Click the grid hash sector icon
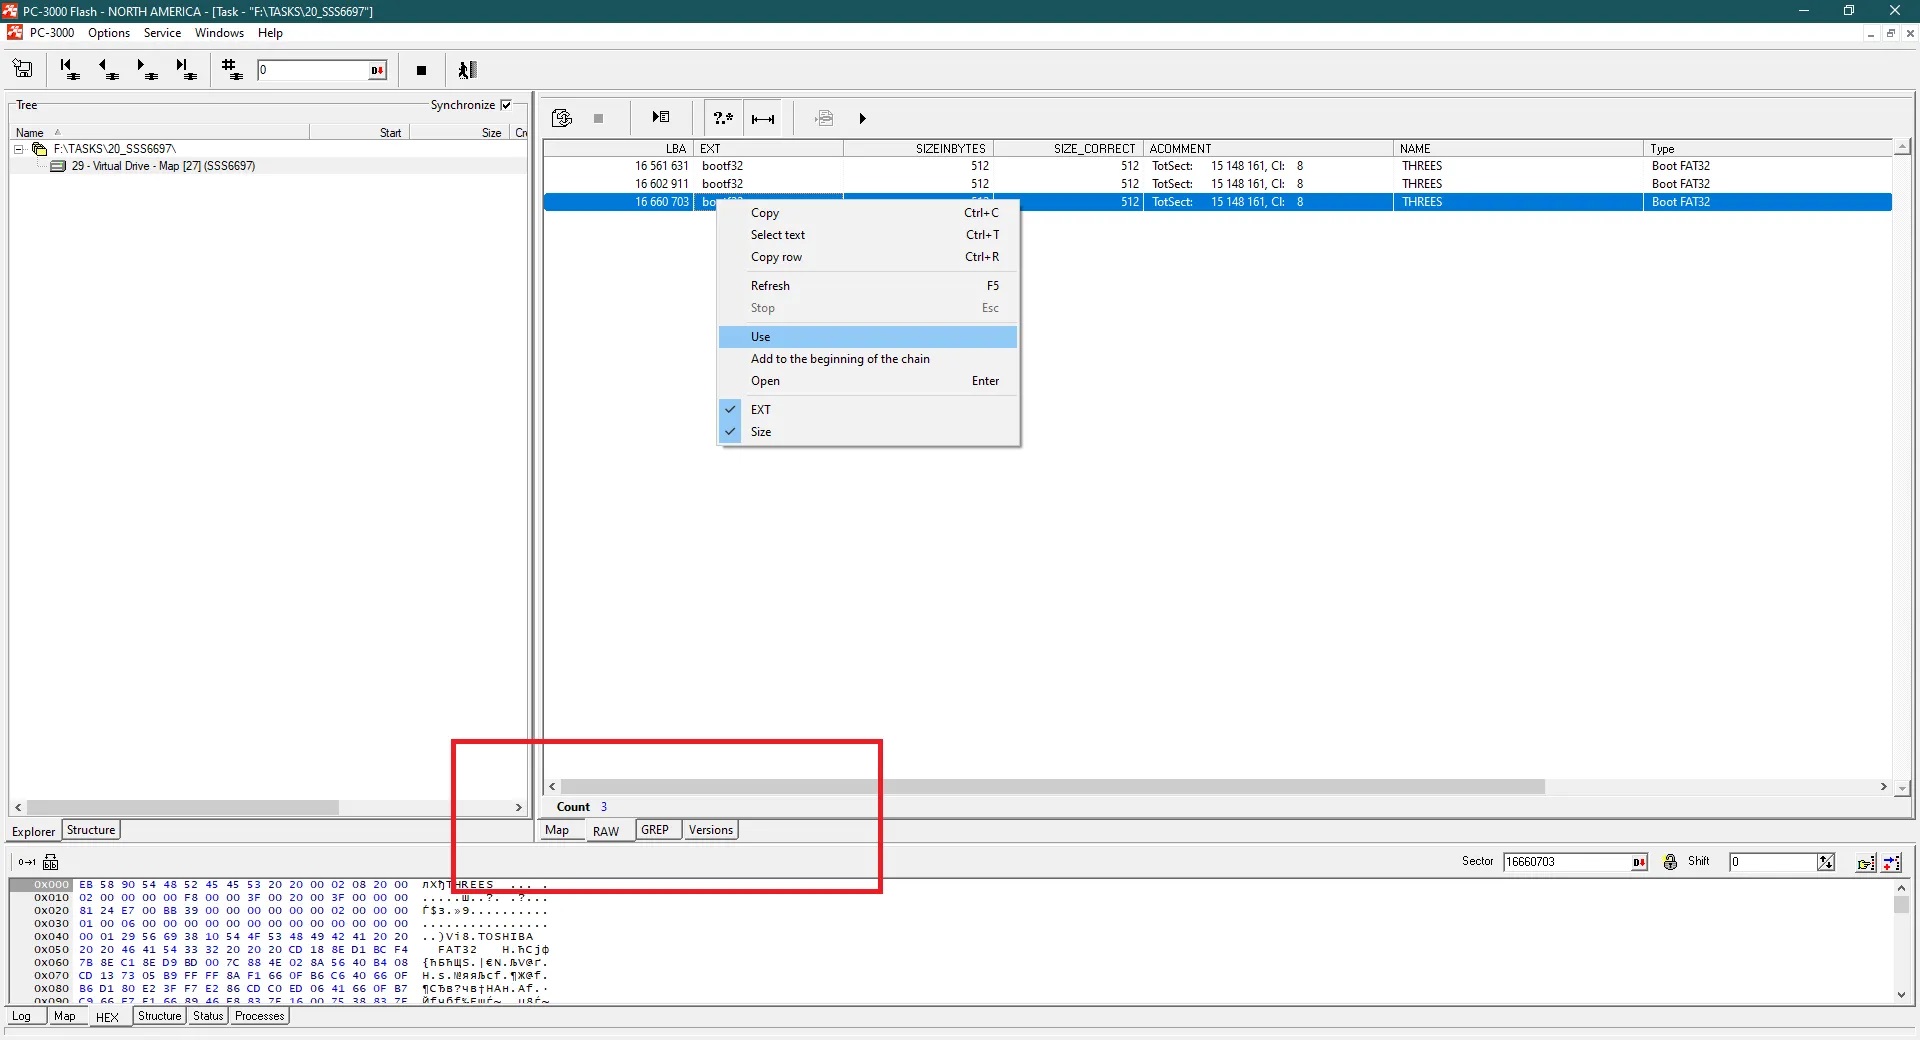The image size is (1920, 1040). point(232,69)
